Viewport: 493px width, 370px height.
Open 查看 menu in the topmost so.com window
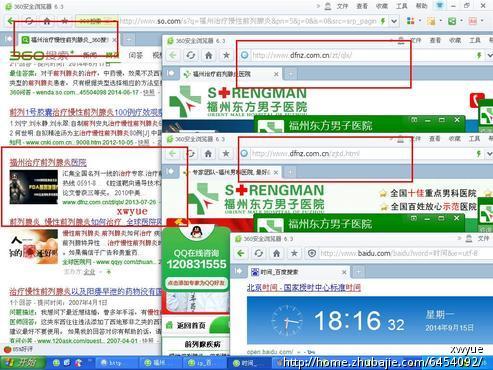pyautogui.click(x=362, y=6)
